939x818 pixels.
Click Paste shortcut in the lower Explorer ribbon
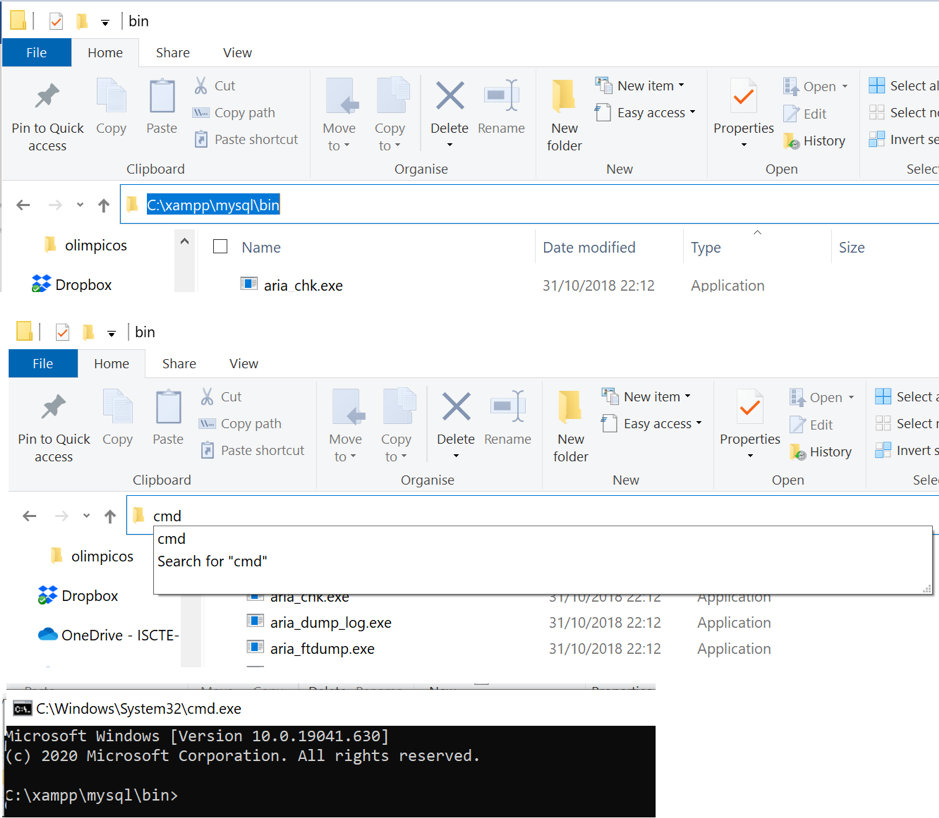point(262,451)
